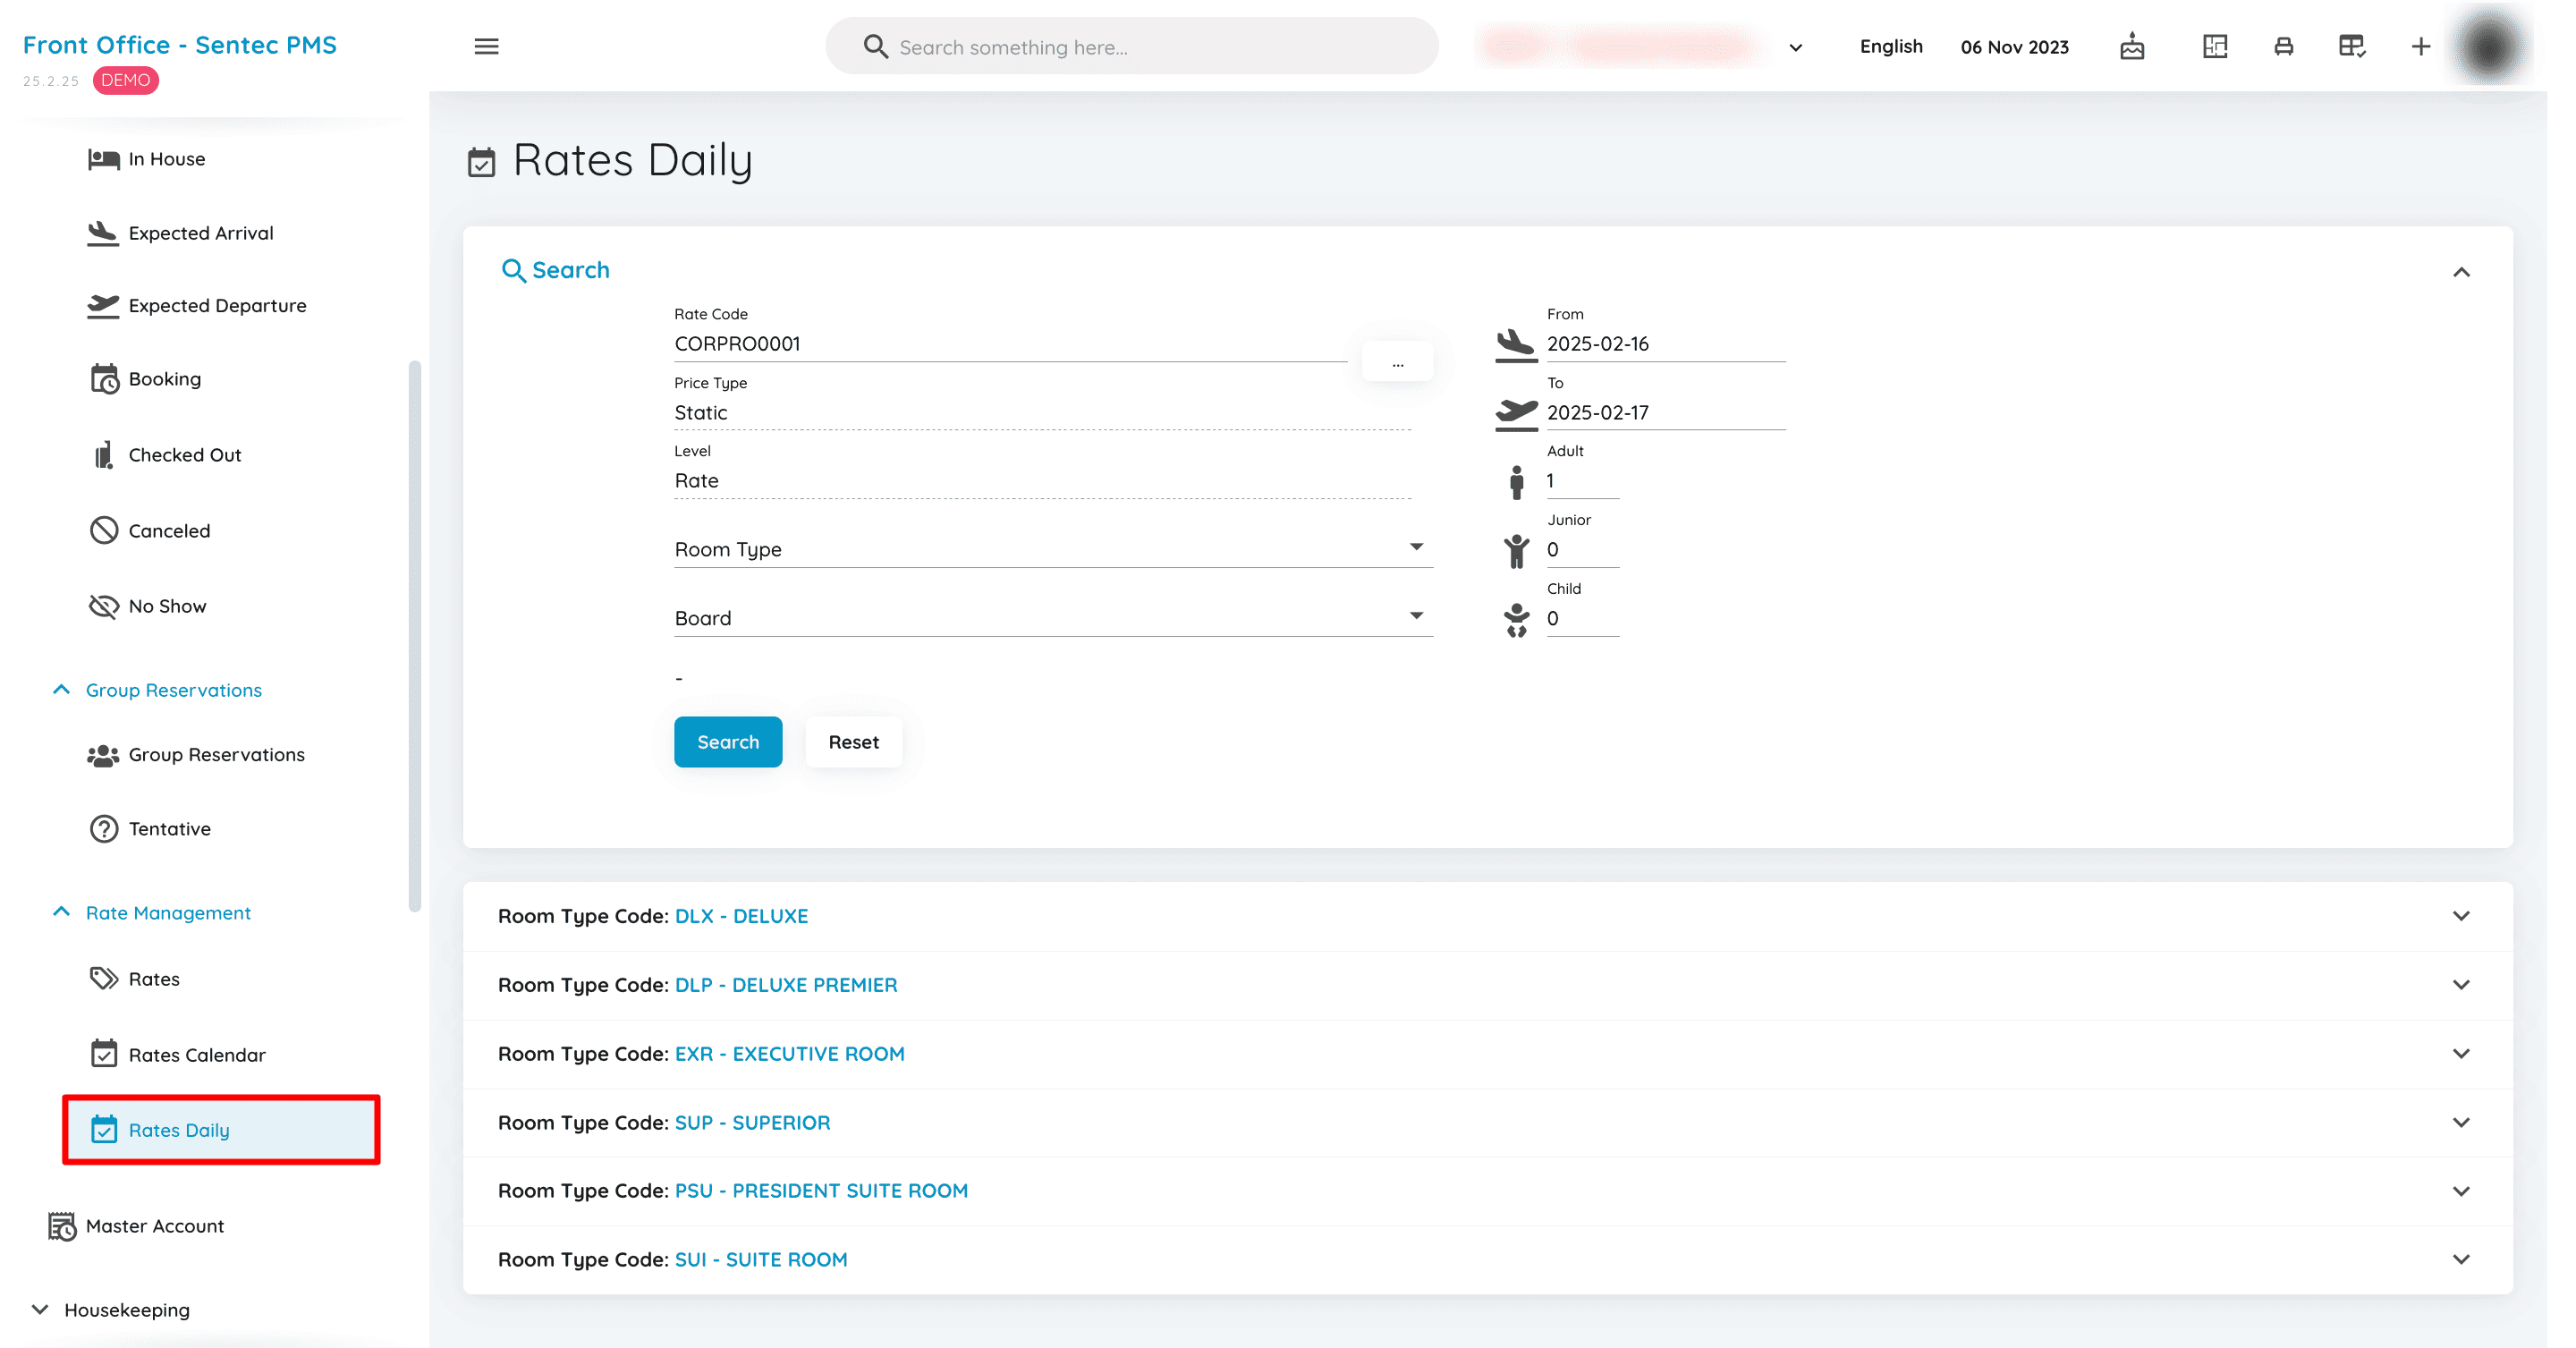Open the property selector dropdown arrow

pos(1795,47)
